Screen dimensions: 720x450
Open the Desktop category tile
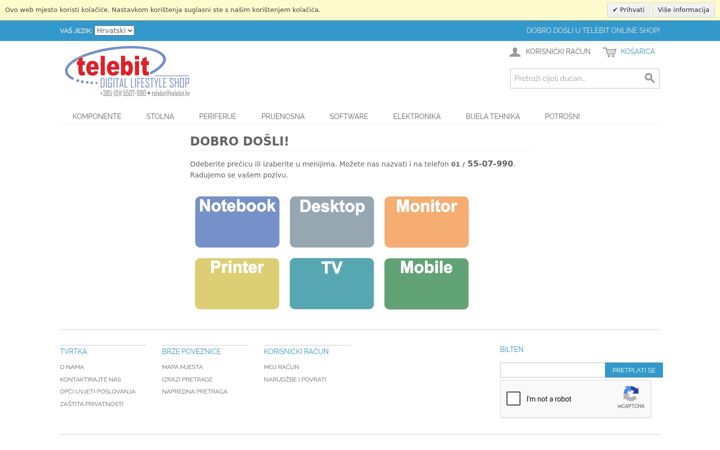tap(332, 222)
